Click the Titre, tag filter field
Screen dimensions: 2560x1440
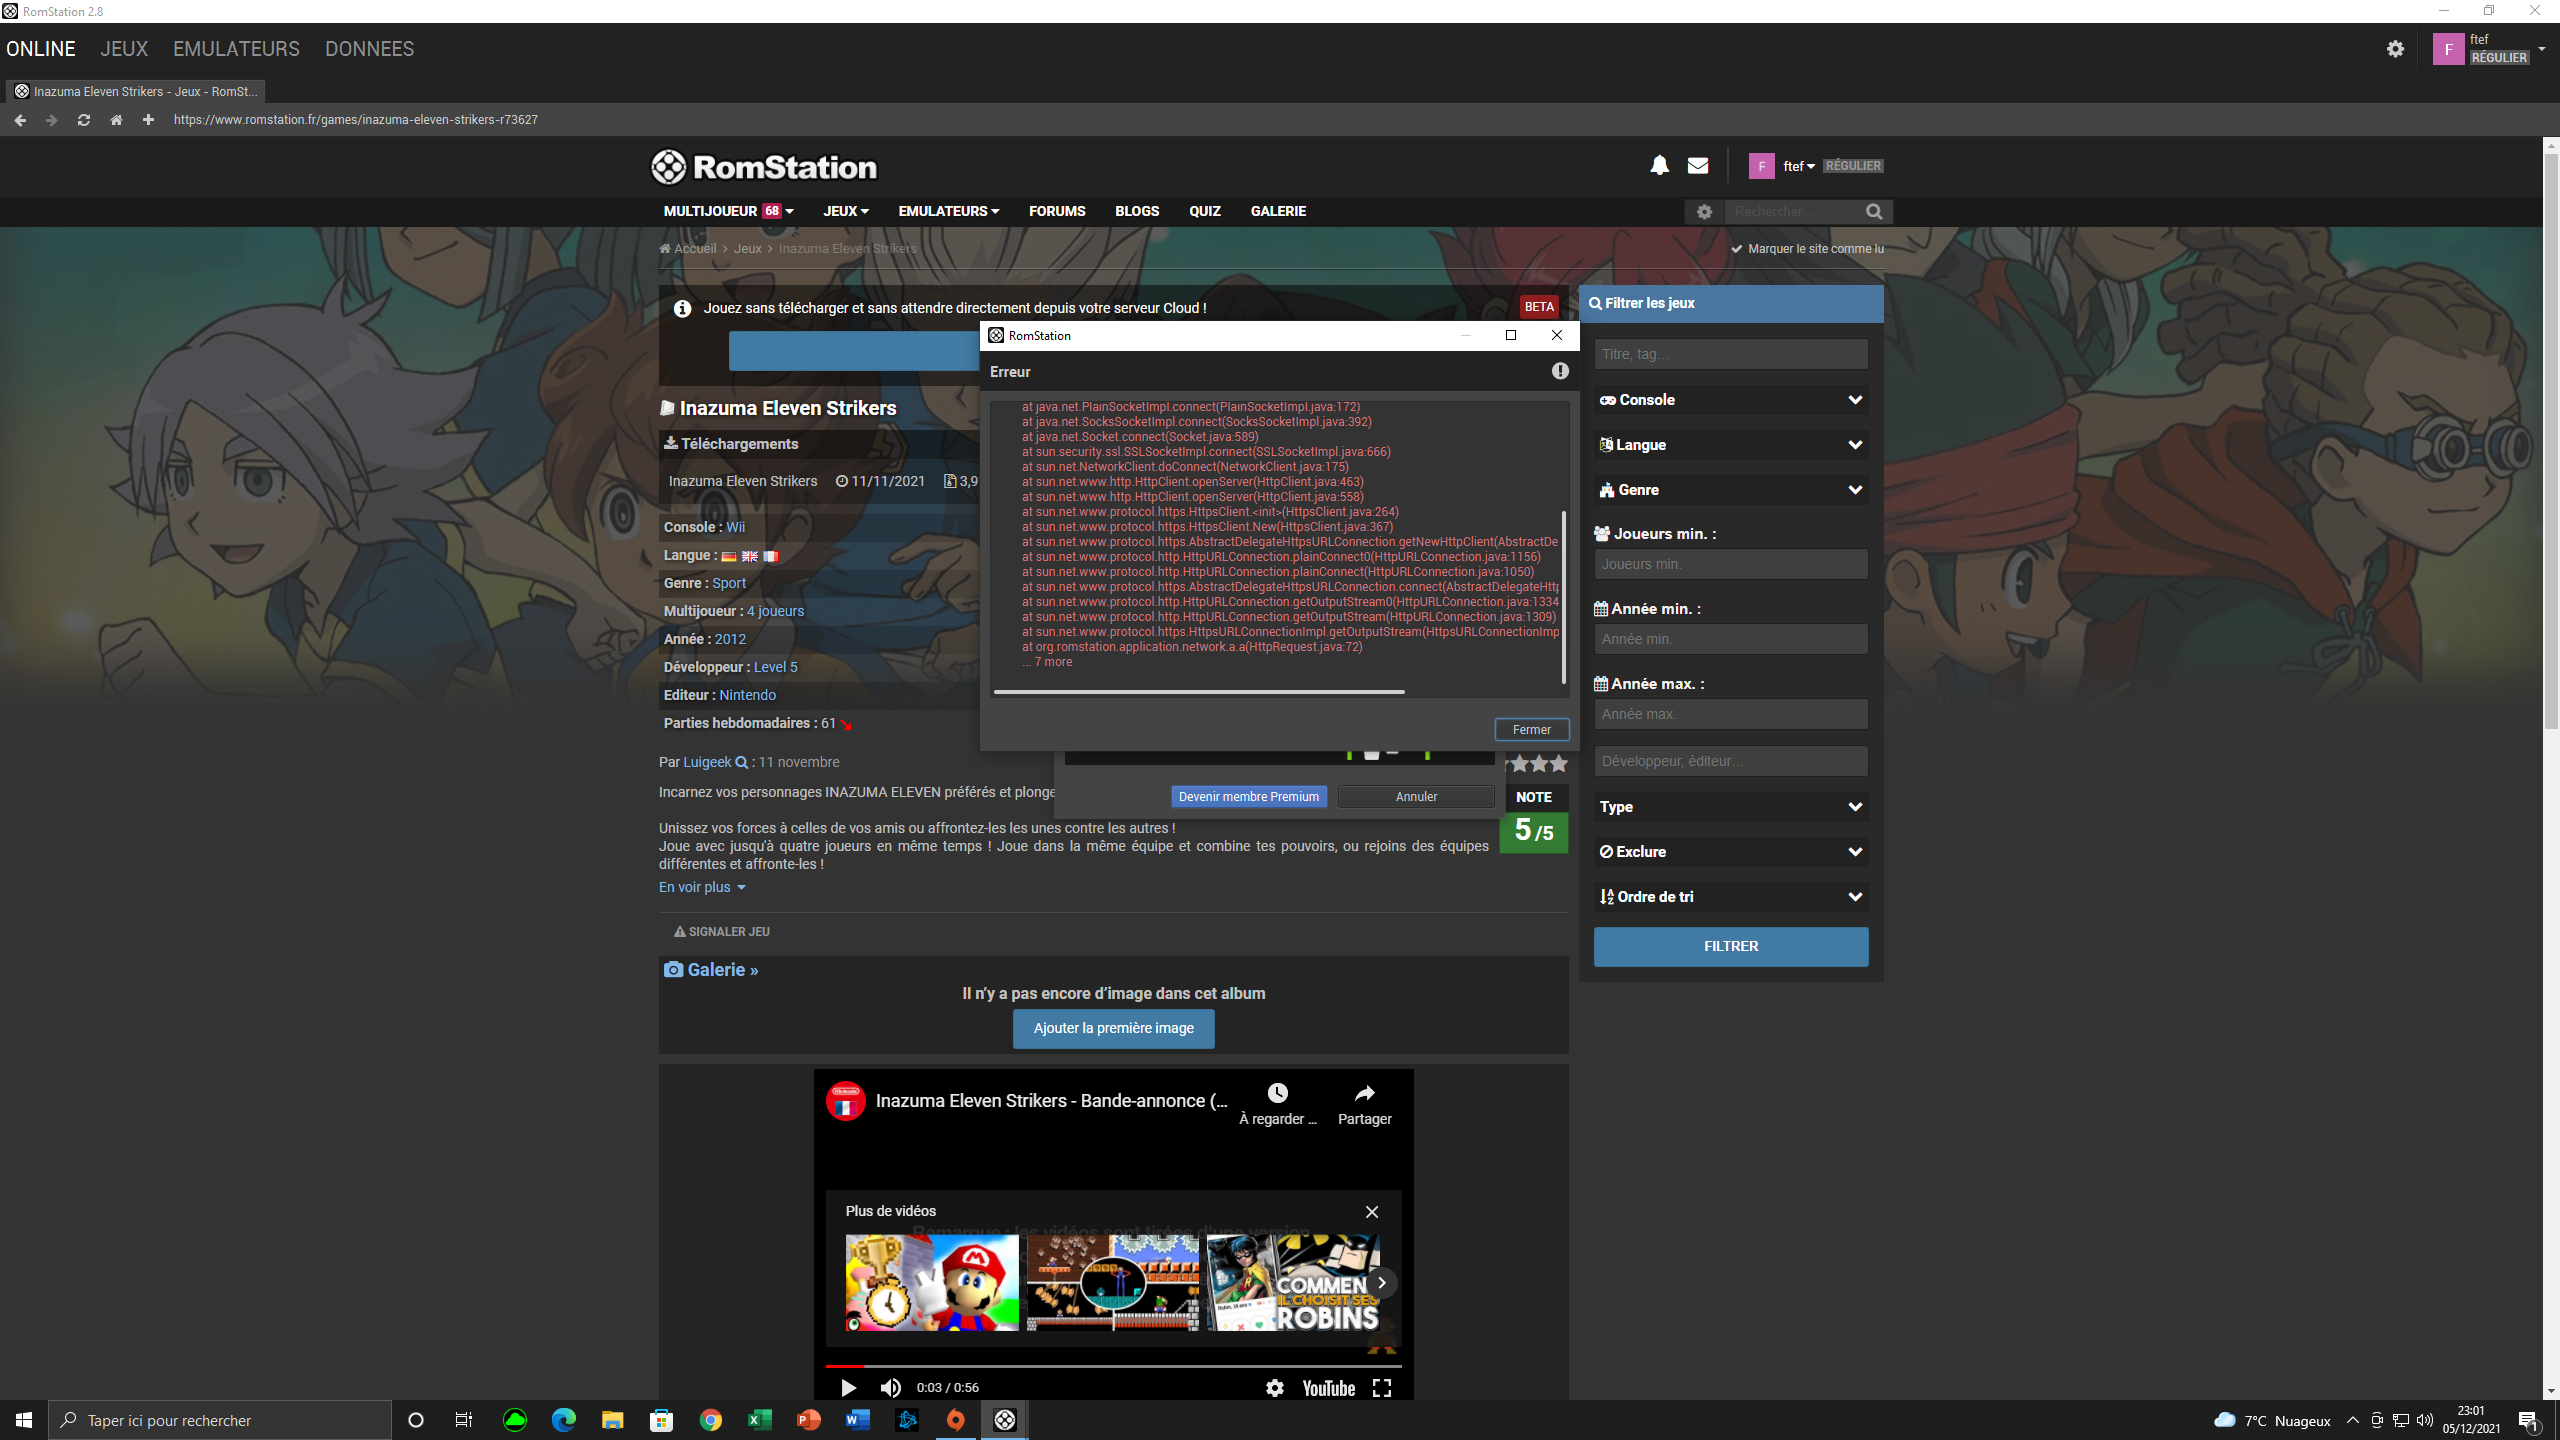(x=1731, y=354)
